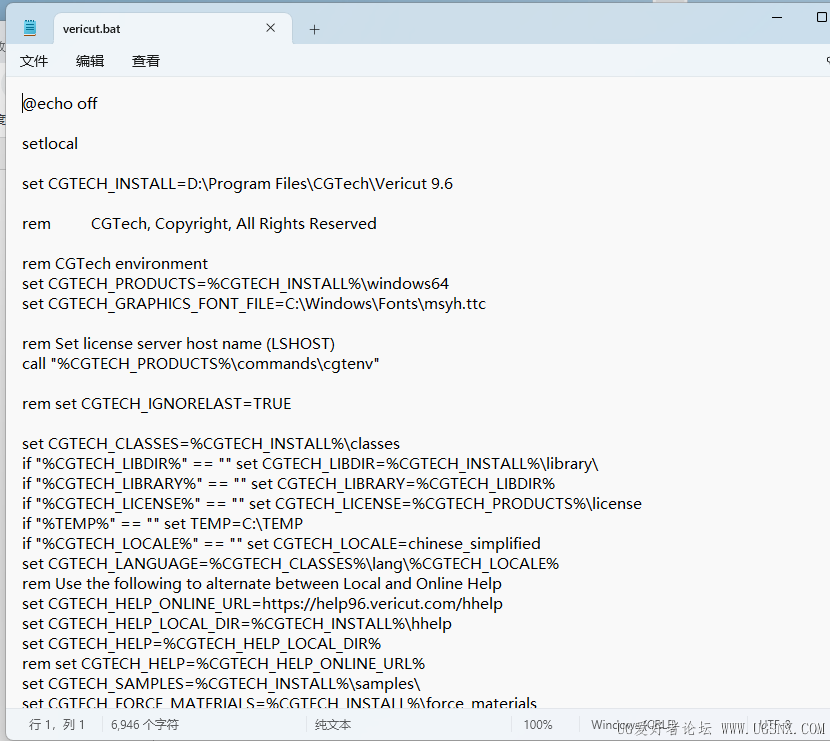Click the 'set CGTECH_INSTALL=D:\Program Files' line
This screenshot has height=741, width=830.
tap(237, 184)
